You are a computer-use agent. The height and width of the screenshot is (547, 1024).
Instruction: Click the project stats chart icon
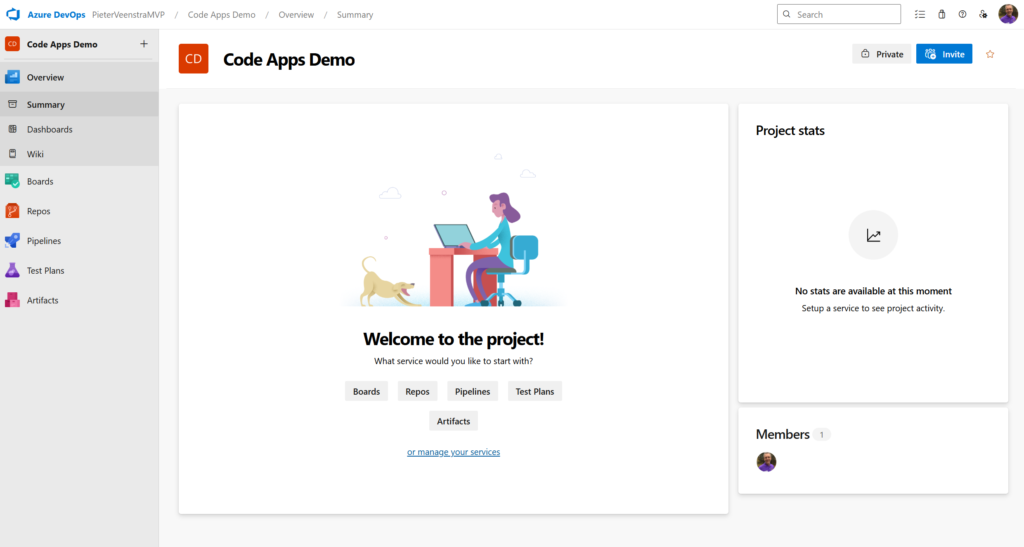click(x=873, y=235)
